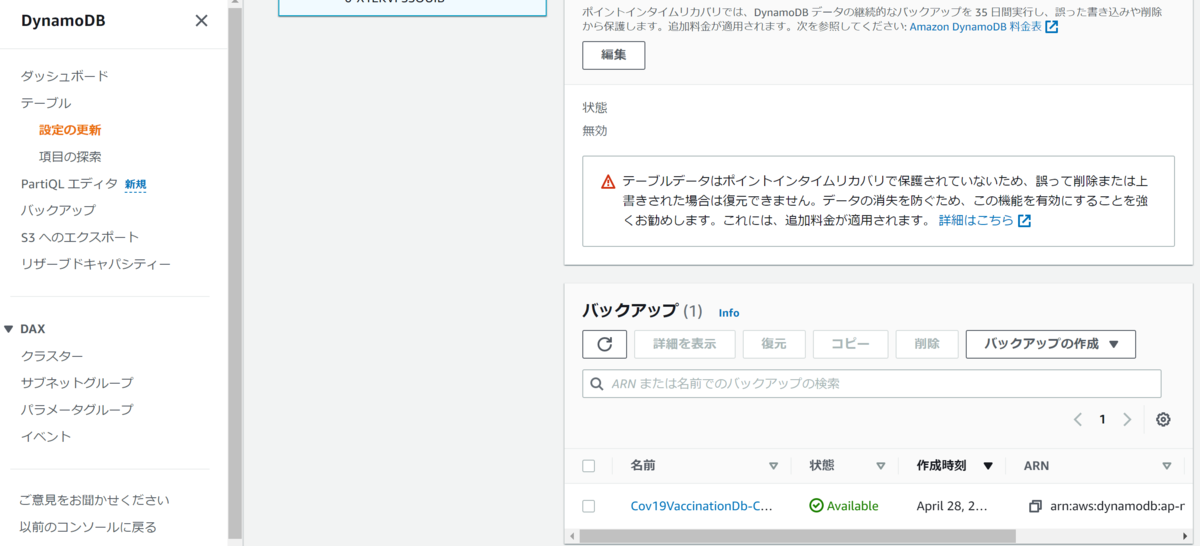This screenshot has height=546, width=1200.
Task: Copy the backup ARN icon
Action: (1035, 507)
